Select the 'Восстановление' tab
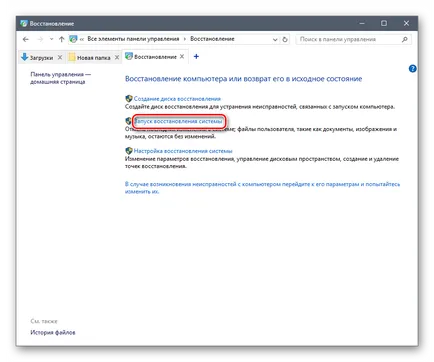This screenshot has width=434, height=362. point(155,57)
